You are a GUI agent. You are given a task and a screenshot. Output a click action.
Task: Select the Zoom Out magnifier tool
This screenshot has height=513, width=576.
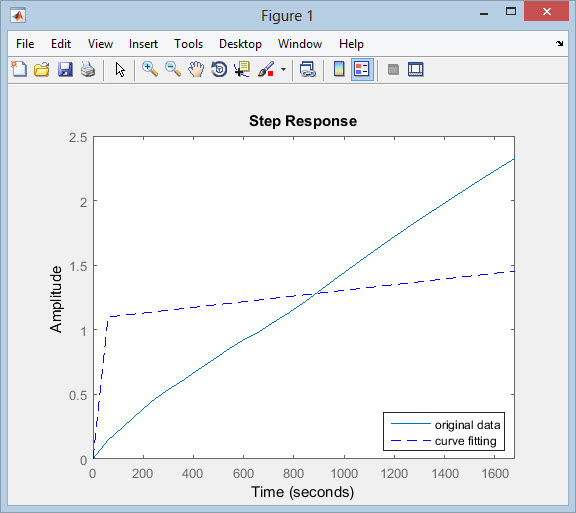pos(173,69)
